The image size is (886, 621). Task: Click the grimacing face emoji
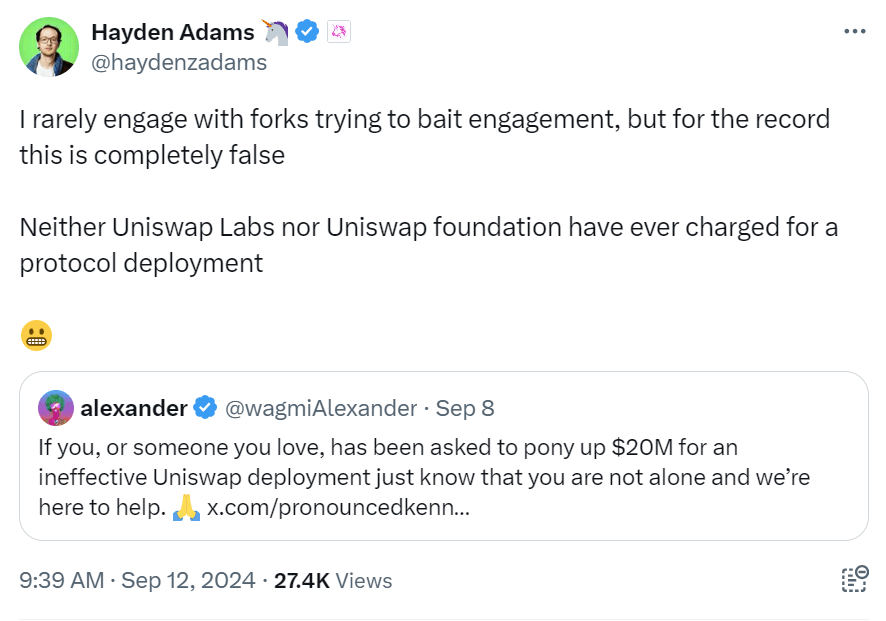(35, 337)
